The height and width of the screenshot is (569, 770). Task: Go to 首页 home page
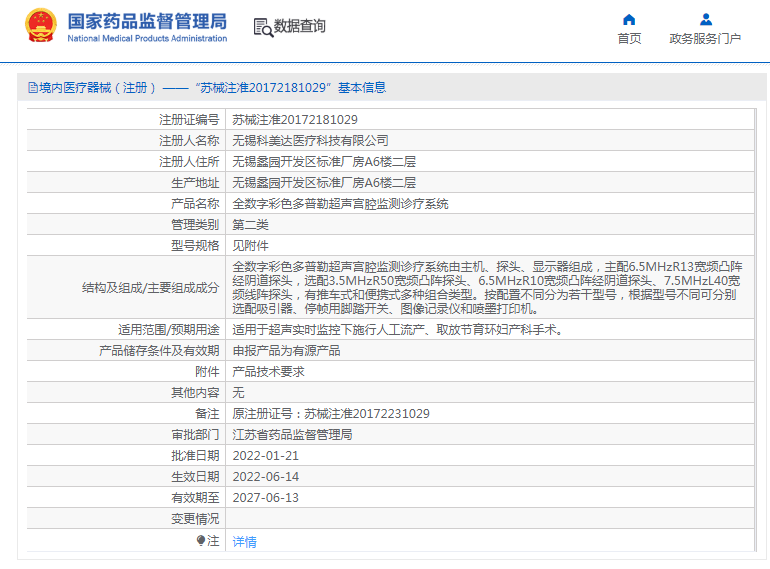tap(629, 38)
